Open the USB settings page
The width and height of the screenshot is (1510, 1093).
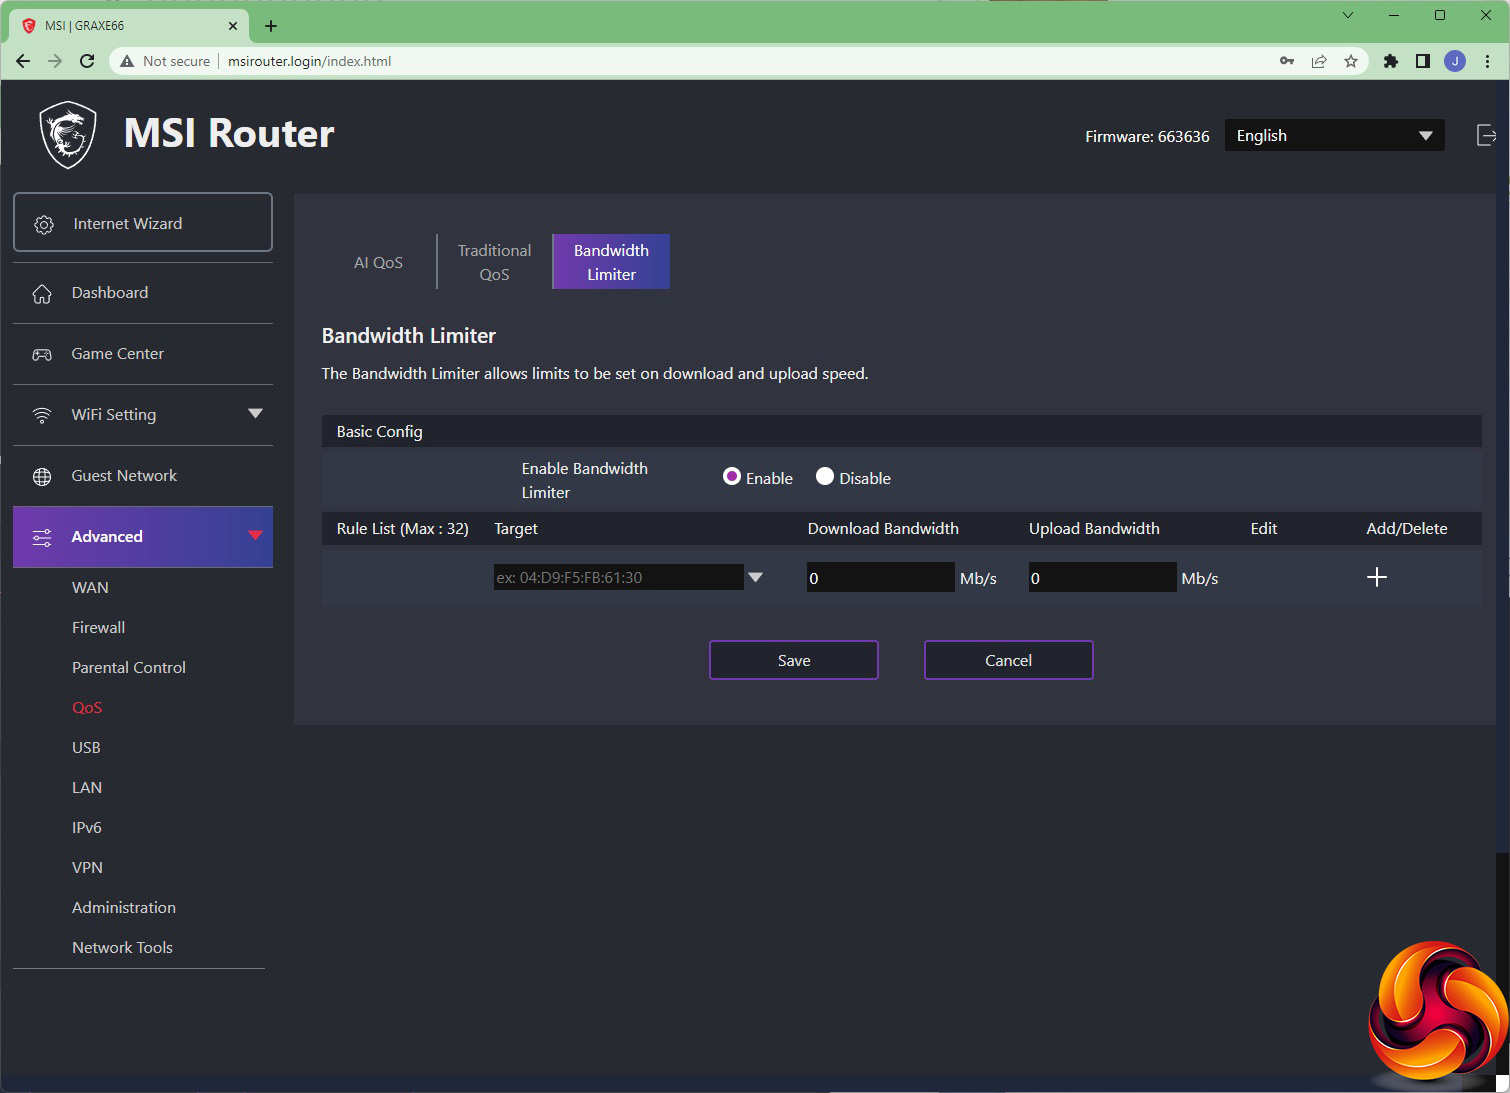(x=86, y=748)
